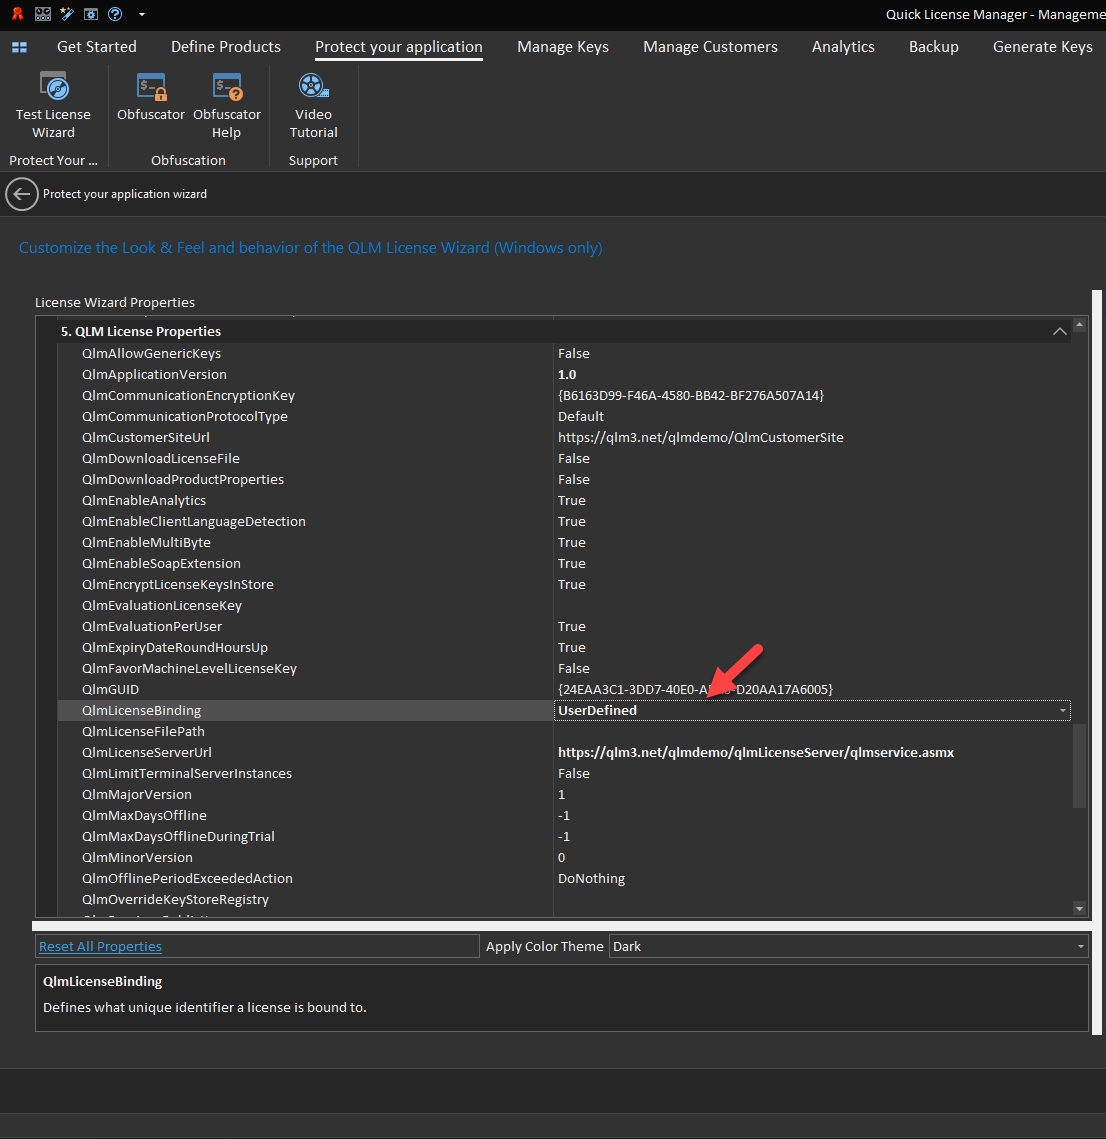Select the QlmCommunicationProtocolType Default value
Screen dimensions: 1106x1139
[581, 417]
